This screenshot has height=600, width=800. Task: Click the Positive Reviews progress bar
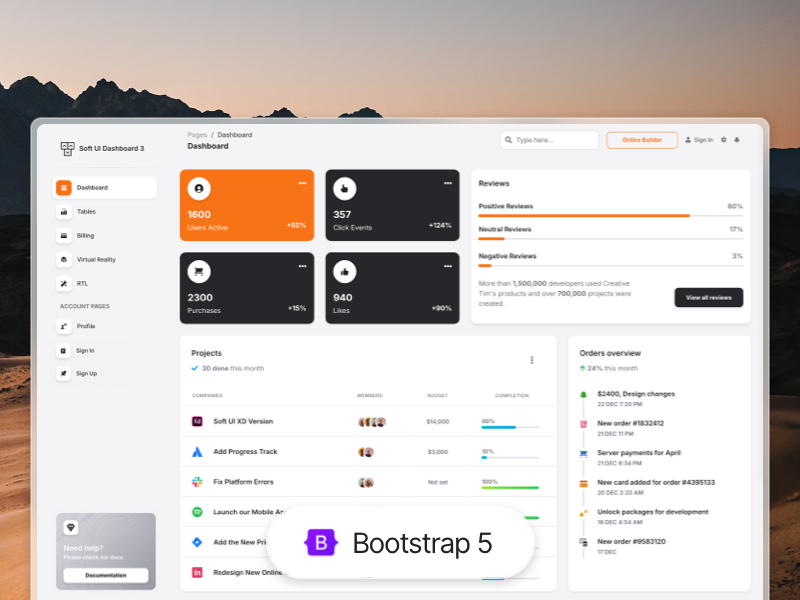[x=613, y=214]
